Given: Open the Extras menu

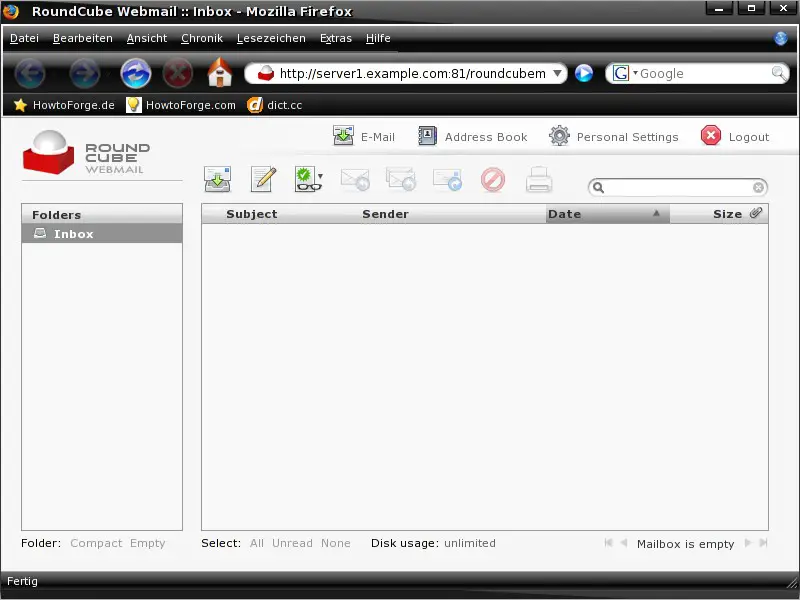Looking at the screenshot, I should point(336,38).
